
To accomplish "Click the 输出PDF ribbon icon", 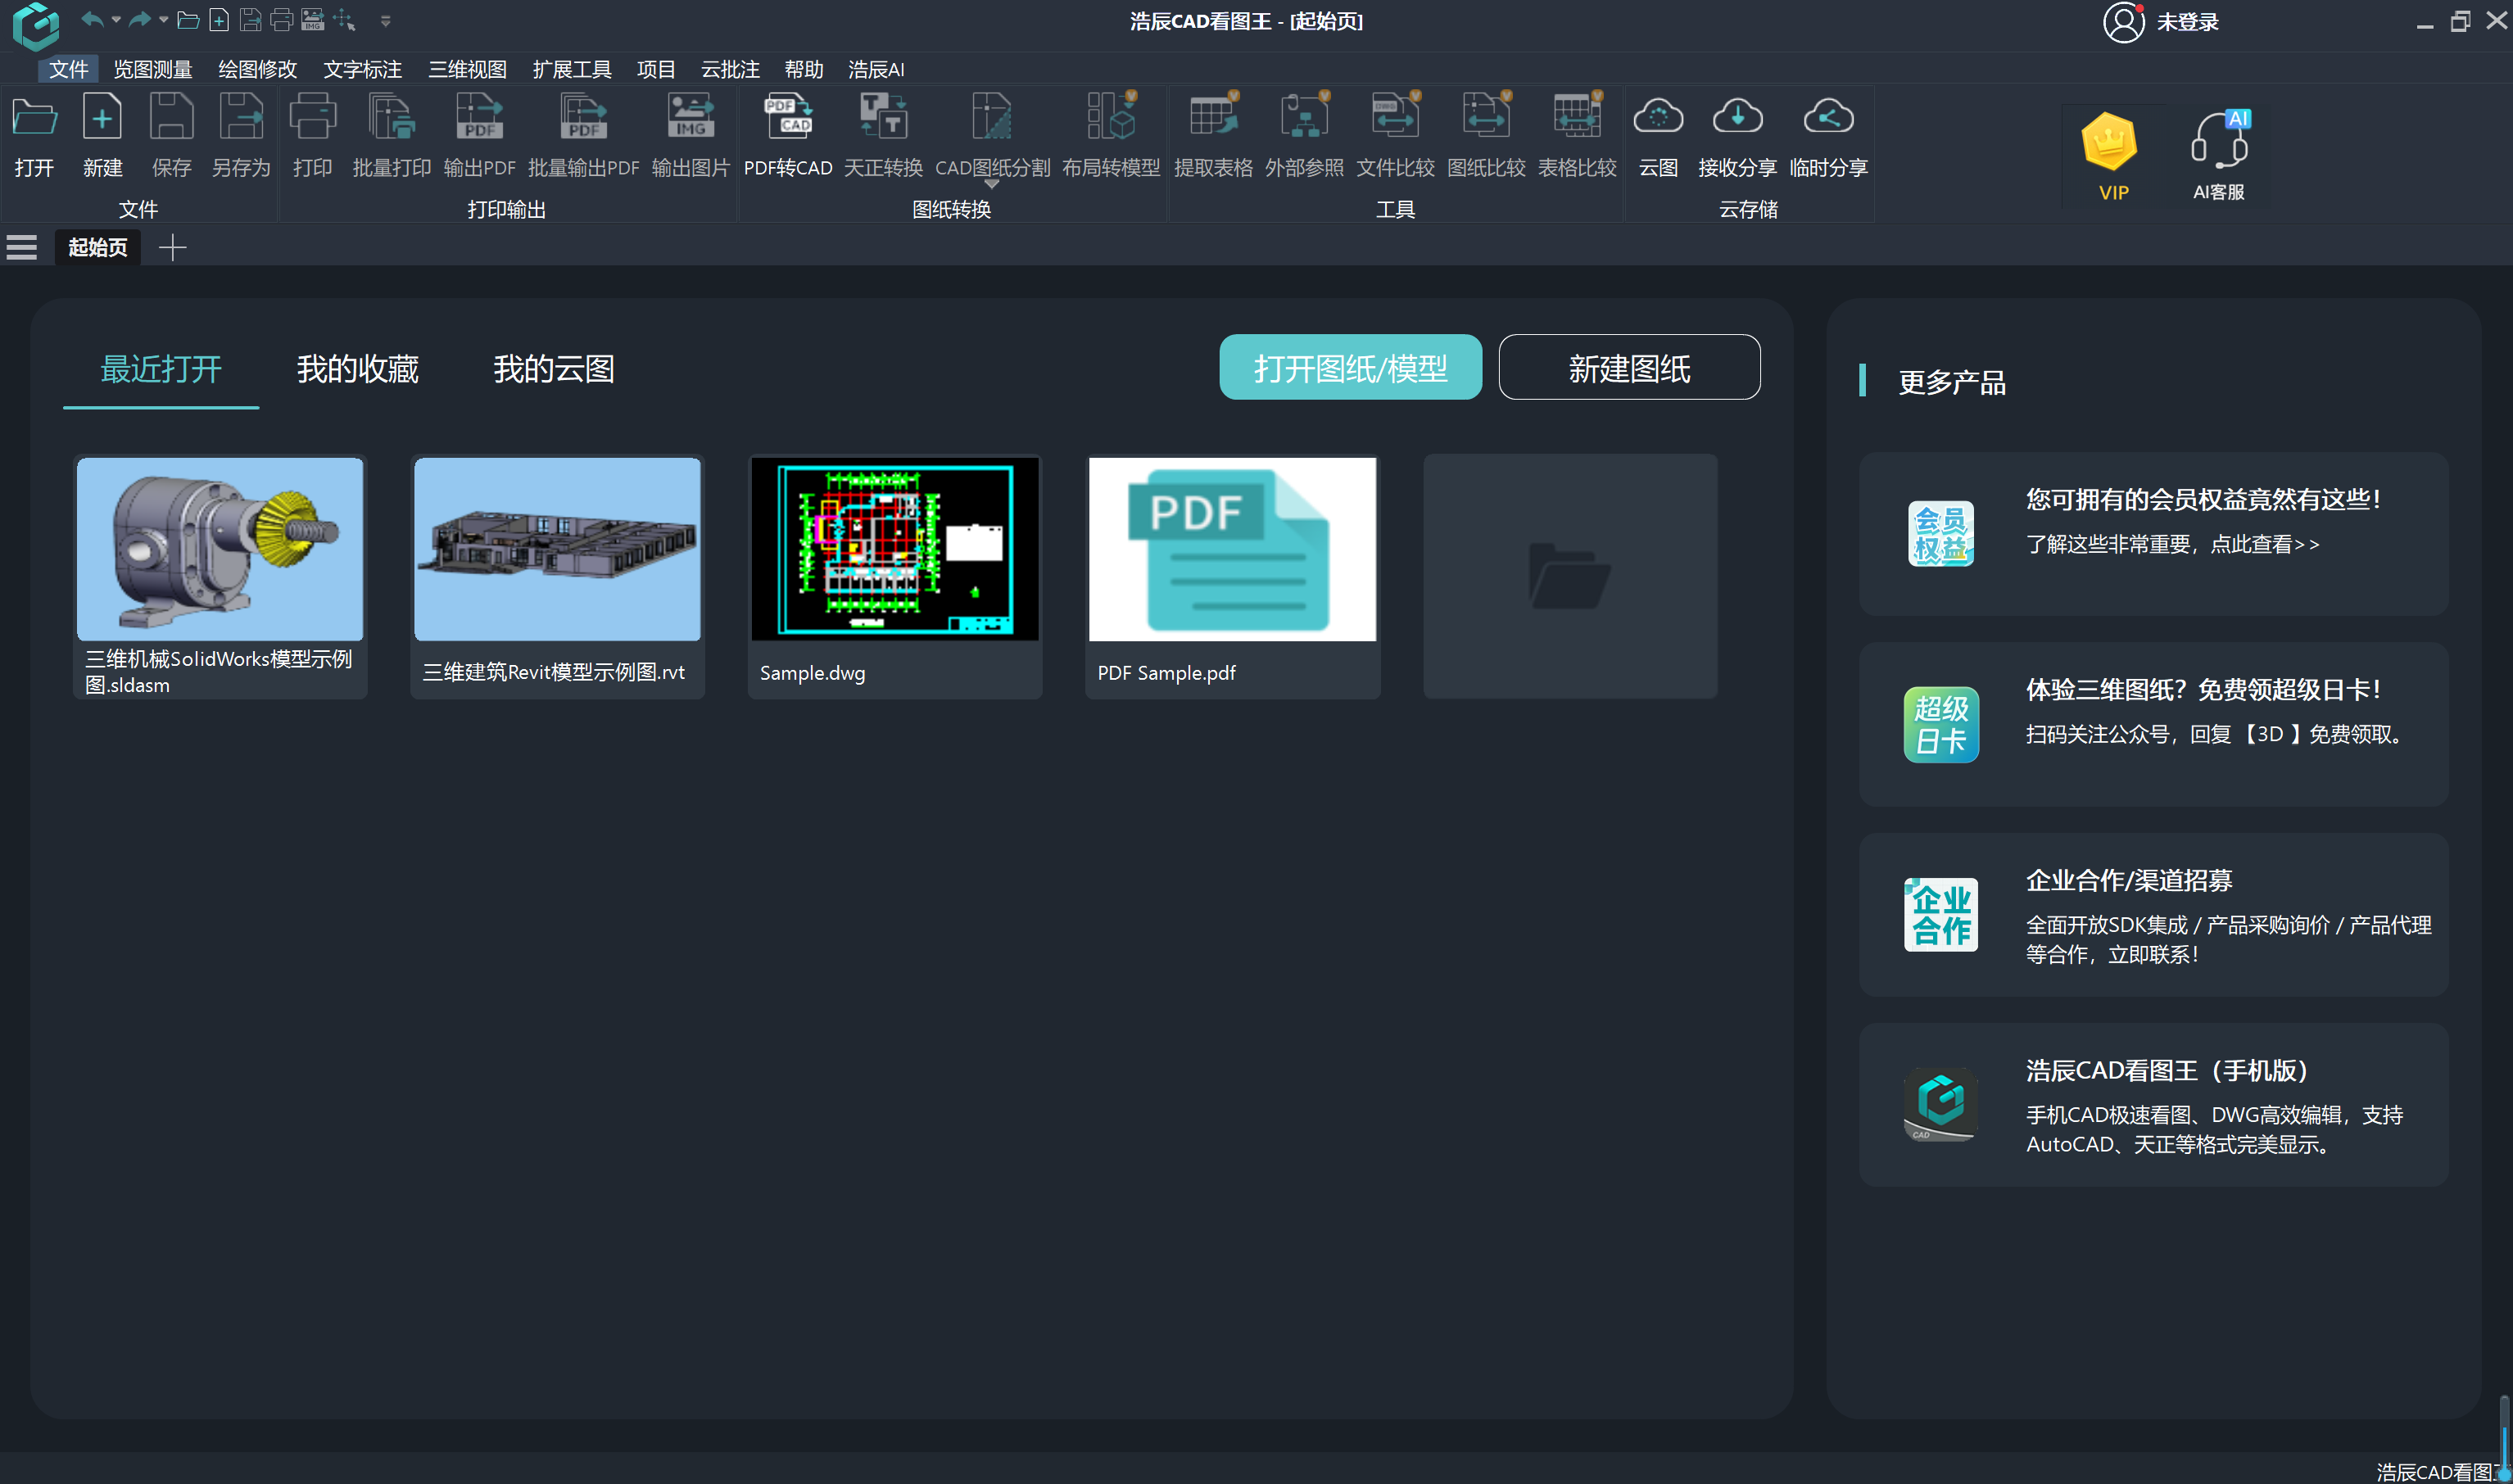I will pos(479,135).
